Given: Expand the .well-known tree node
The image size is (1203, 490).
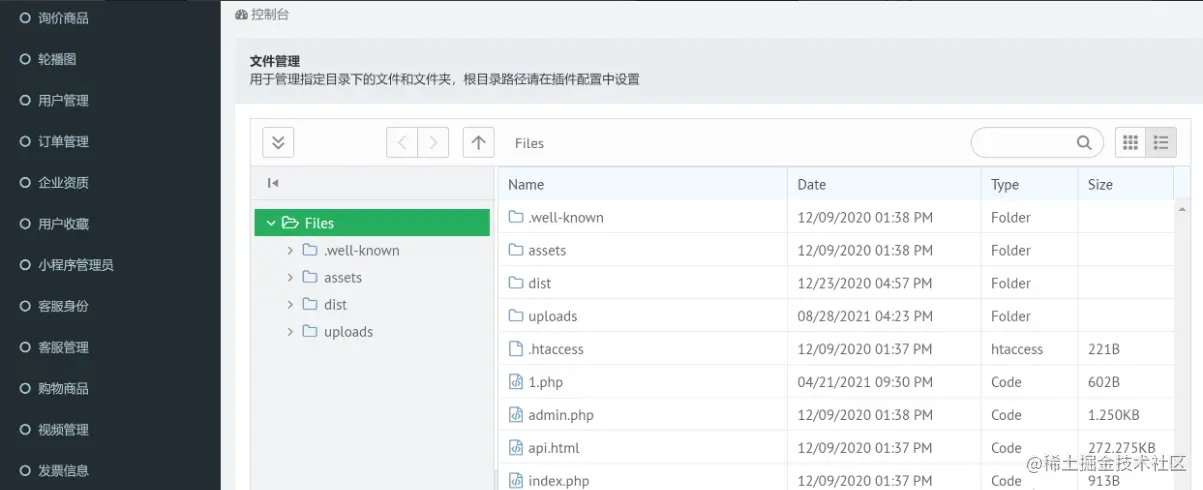Looking at the screenshot, I should (x=290, y=250).
